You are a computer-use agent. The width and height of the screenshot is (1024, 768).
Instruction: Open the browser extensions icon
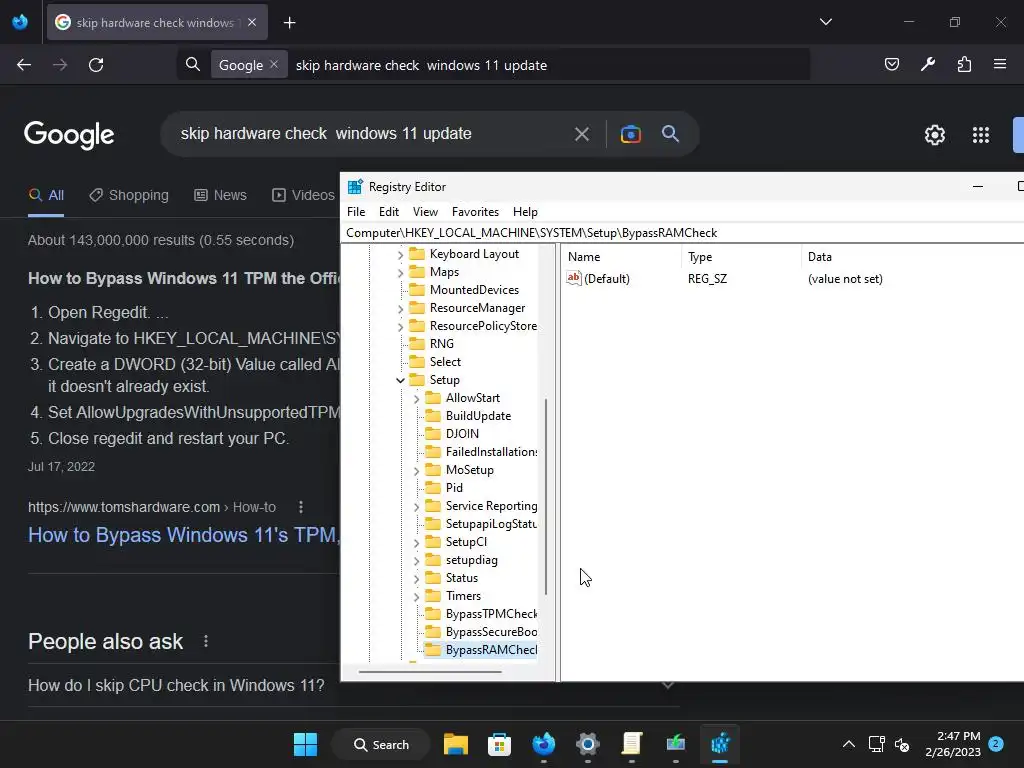pos(964,64)
